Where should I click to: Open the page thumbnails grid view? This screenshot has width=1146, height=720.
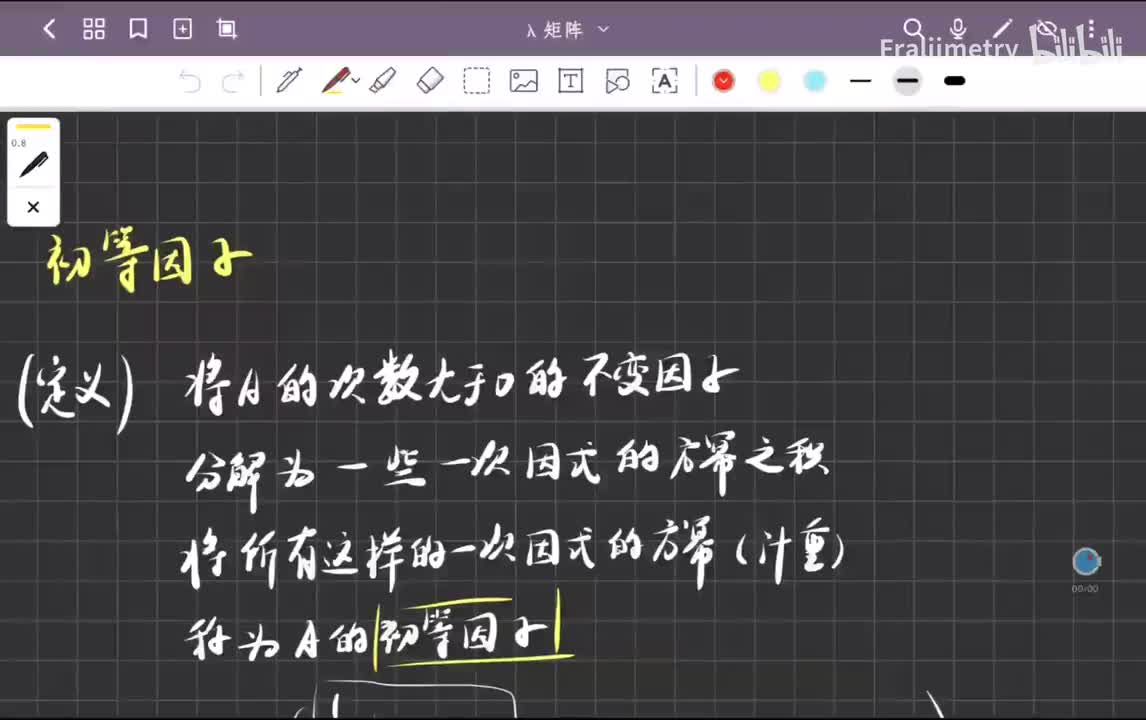[x=94, y=29]
